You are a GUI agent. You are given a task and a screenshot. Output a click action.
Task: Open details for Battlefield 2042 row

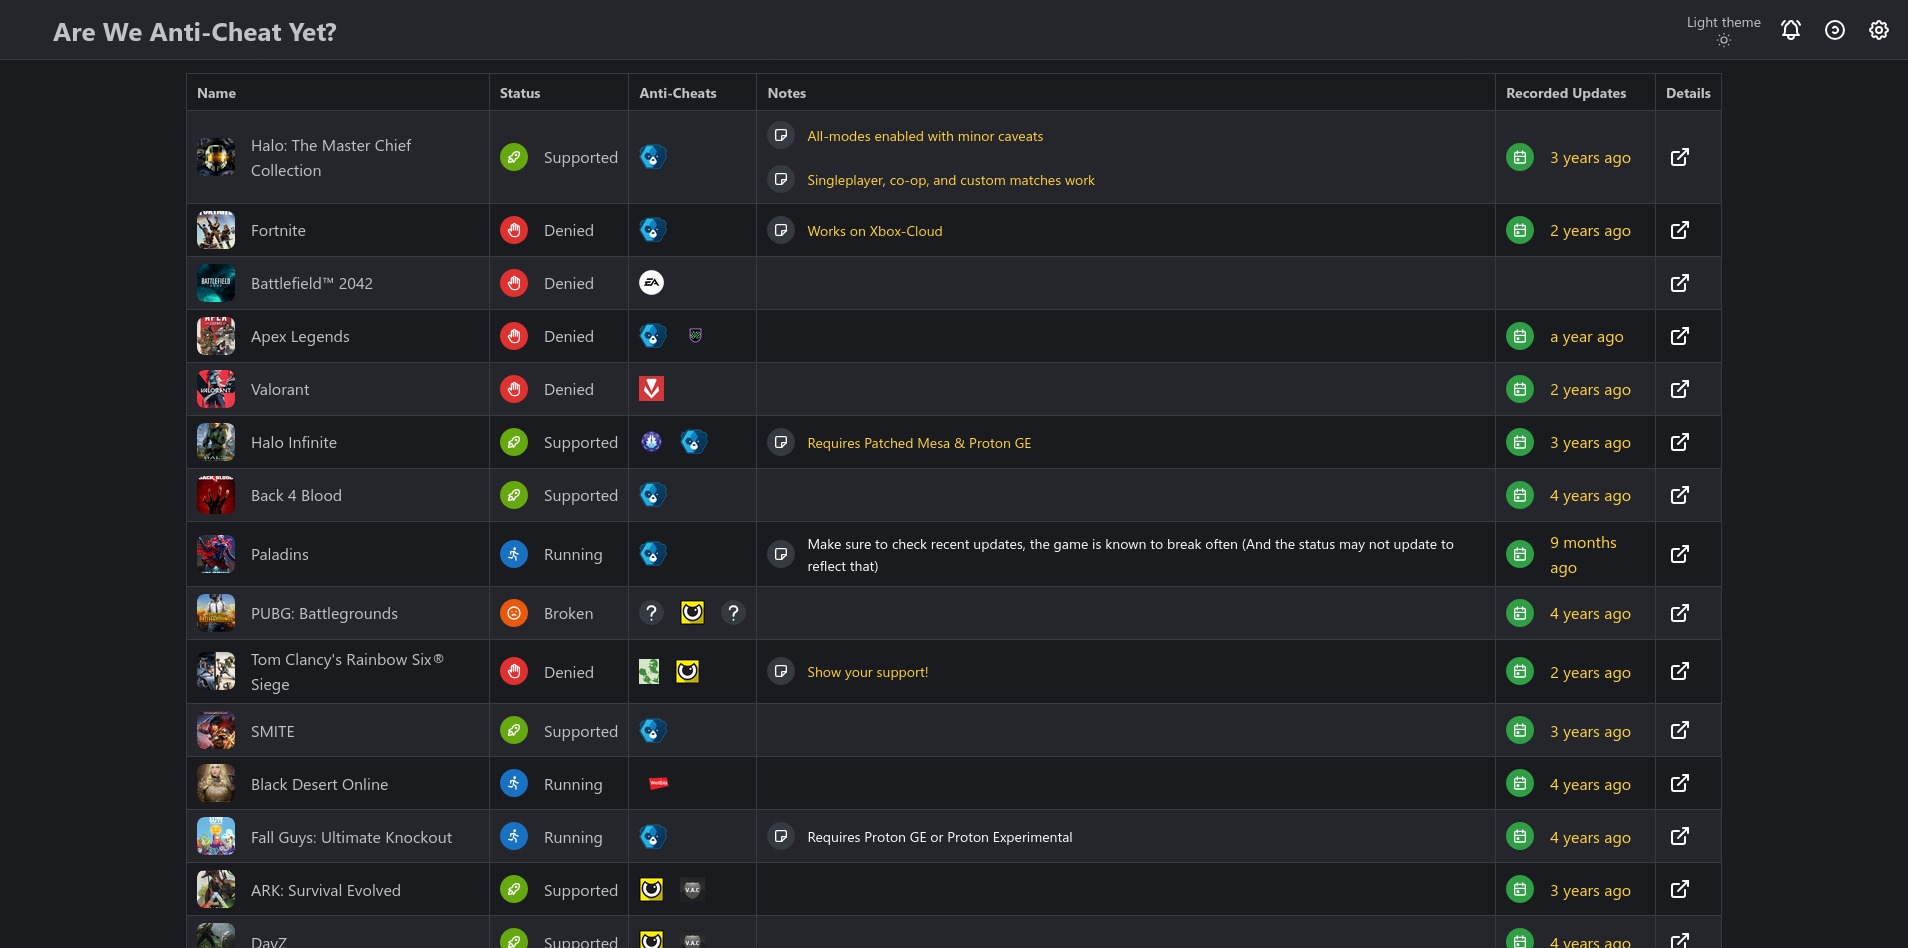1680,283
